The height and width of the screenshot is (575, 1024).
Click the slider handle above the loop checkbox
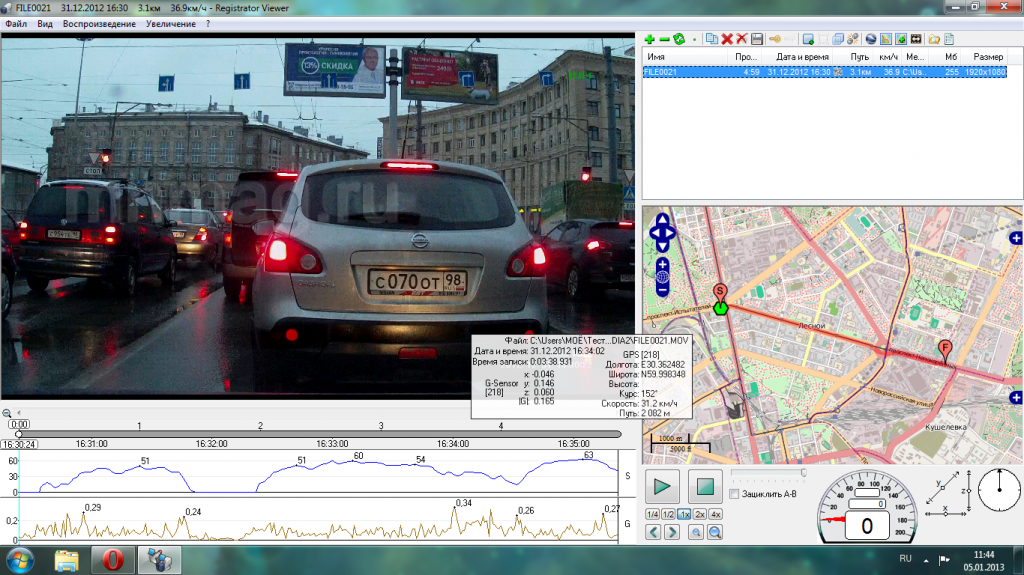tap(803, 472)
